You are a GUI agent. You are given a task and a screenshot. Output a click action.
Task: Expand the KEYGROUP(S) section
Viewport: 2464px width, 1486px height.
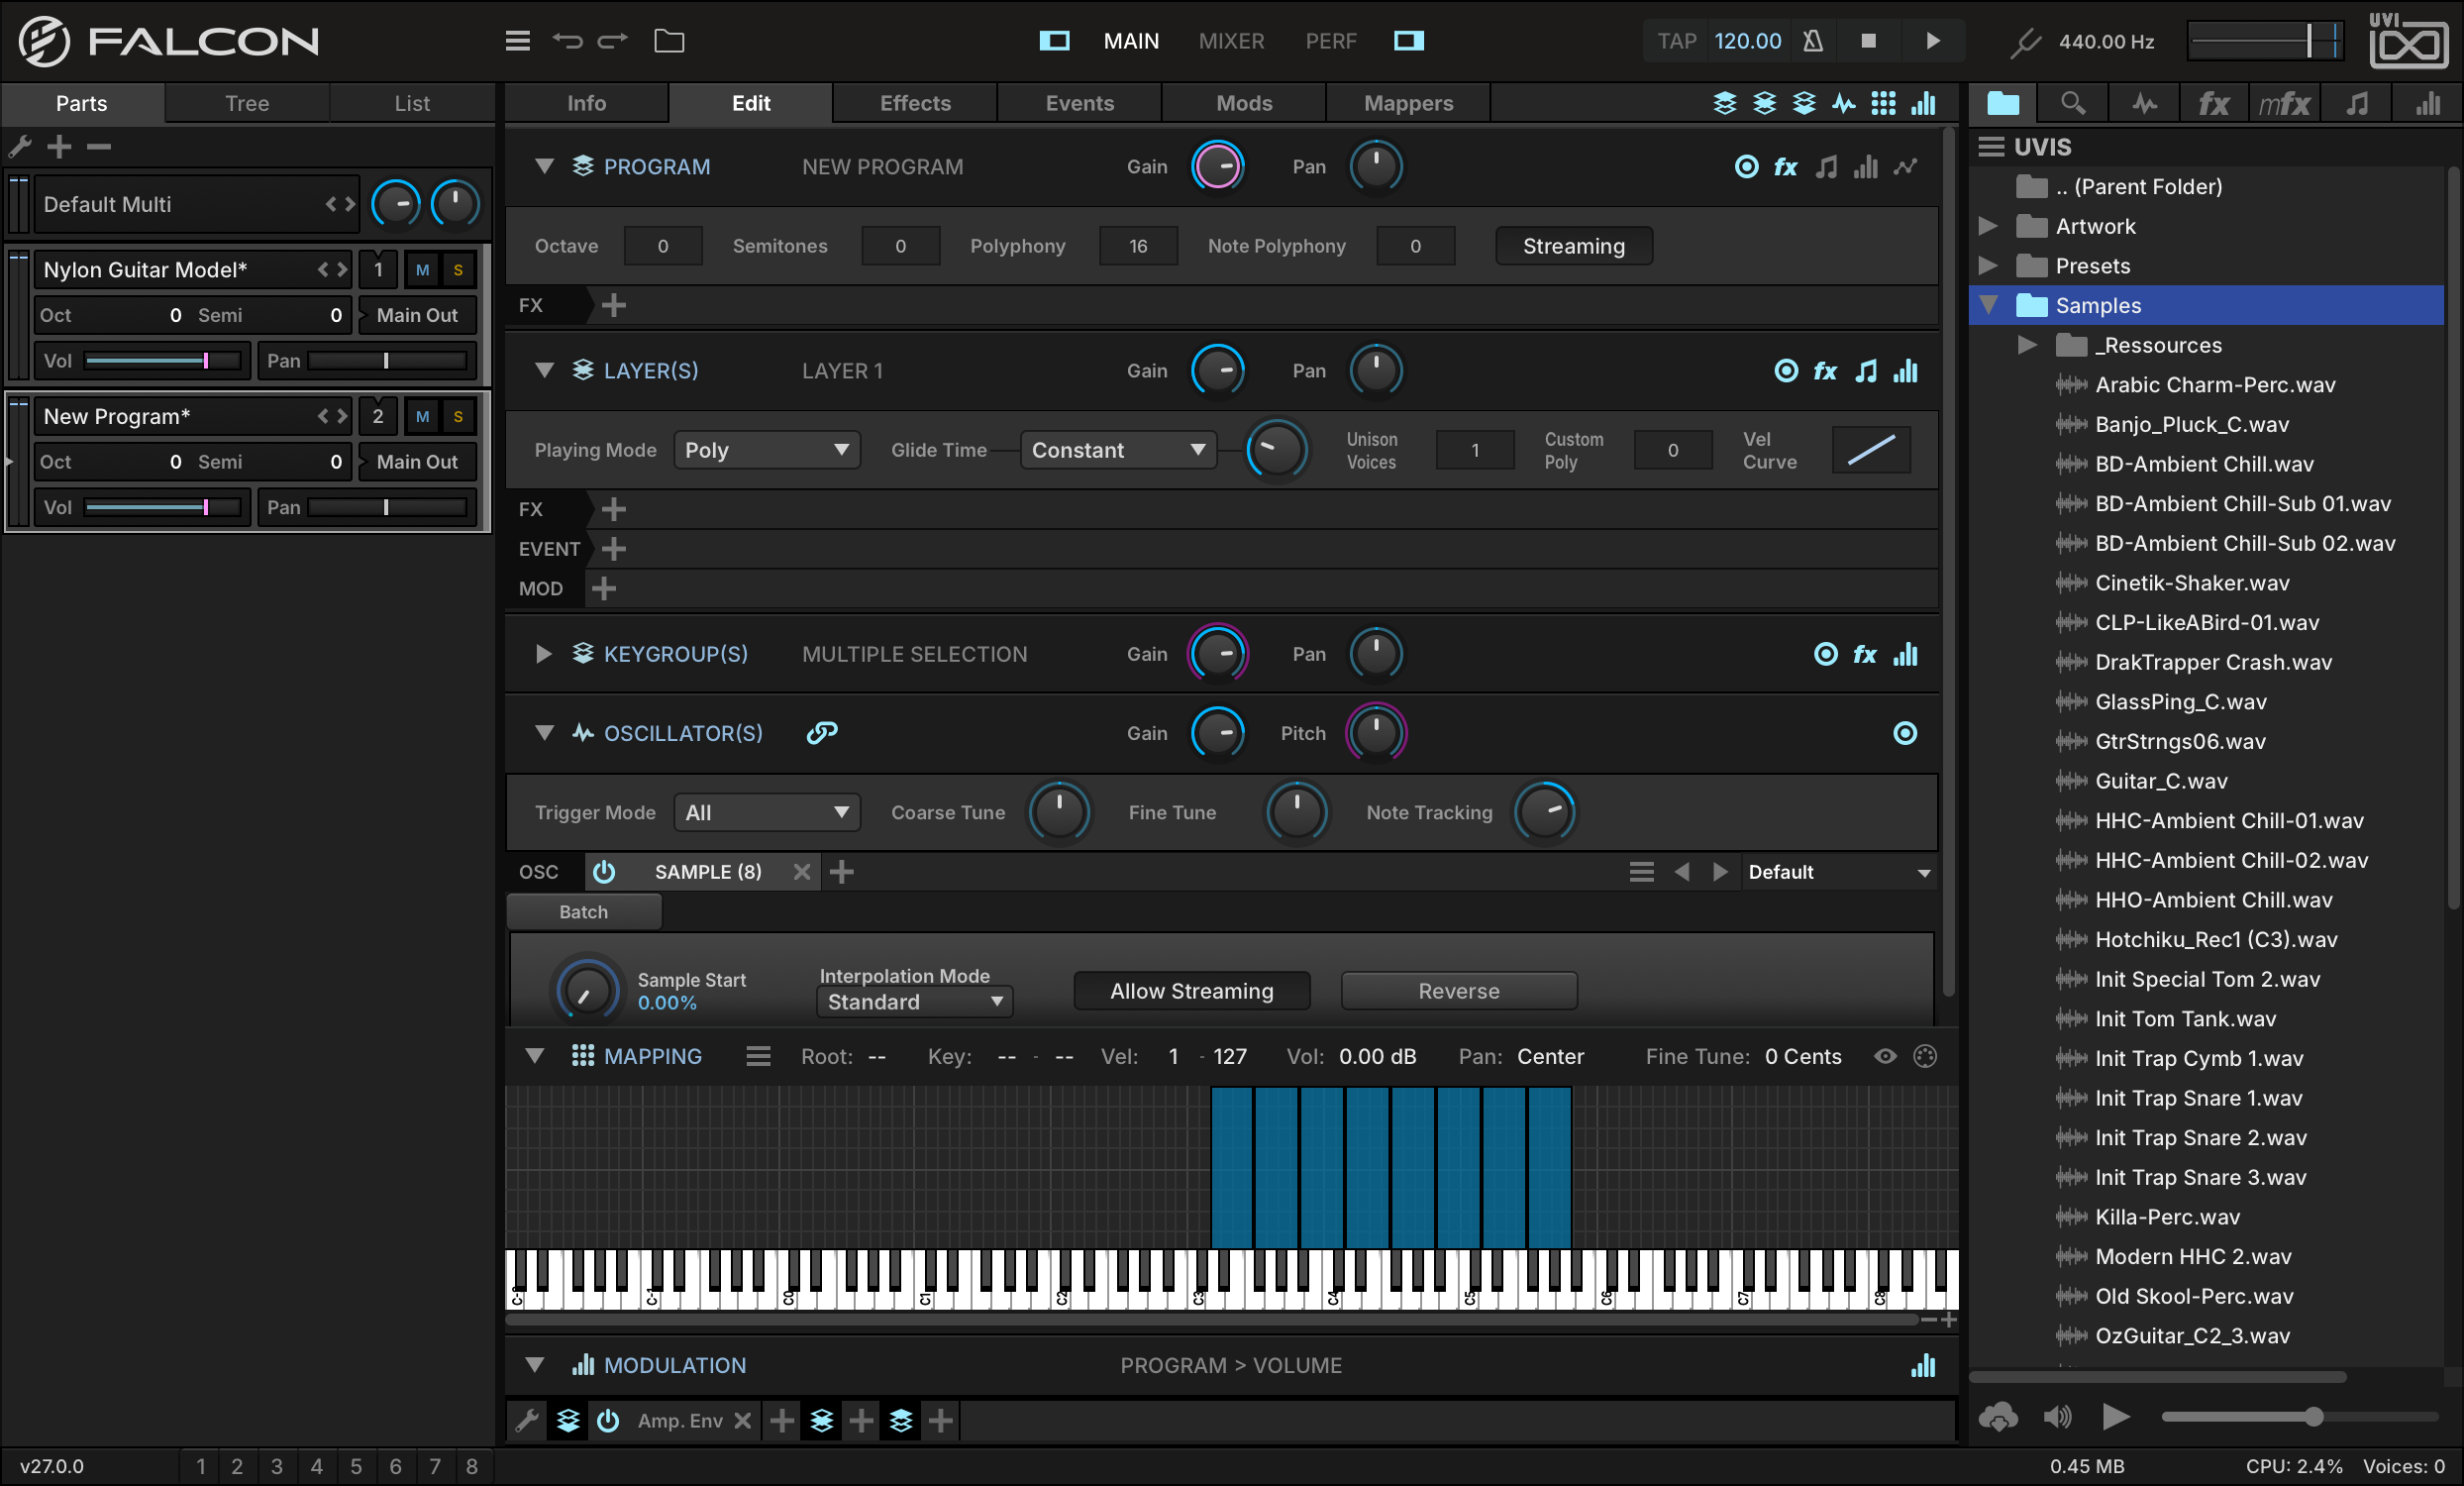[543, 654]
